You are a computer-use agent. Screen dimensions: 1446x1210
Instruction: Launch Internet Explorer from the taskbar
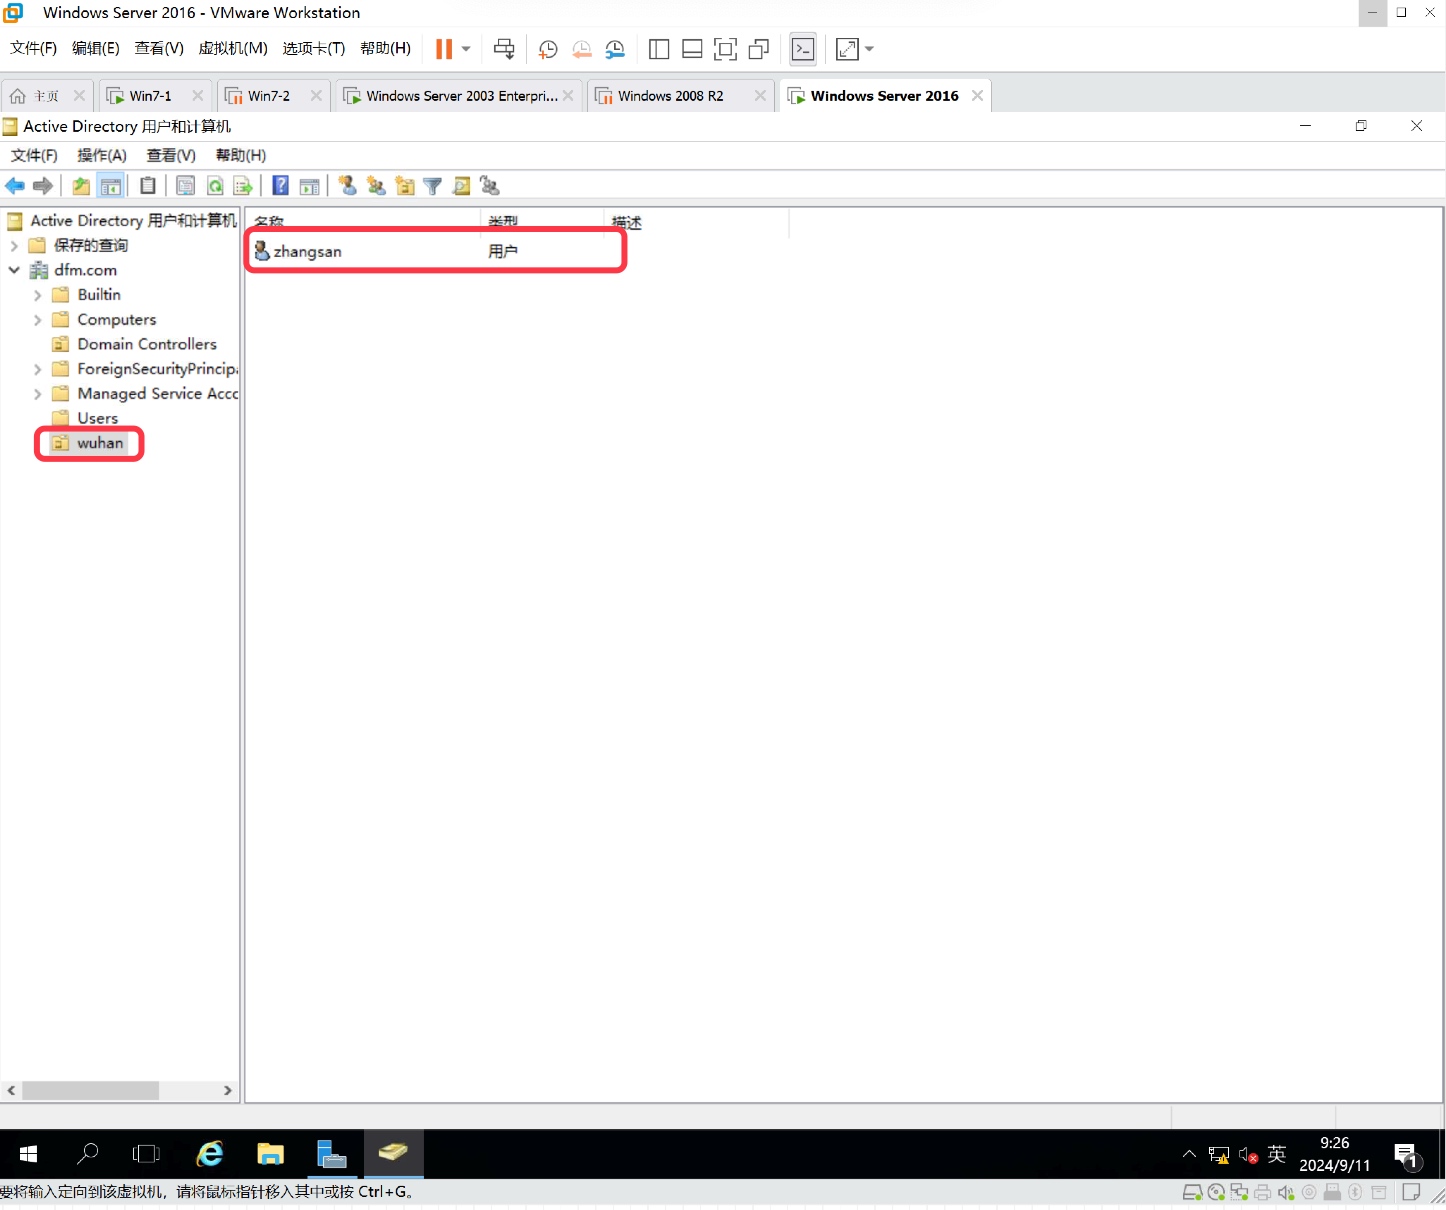pyautogui.click(x=210, y=1154)
